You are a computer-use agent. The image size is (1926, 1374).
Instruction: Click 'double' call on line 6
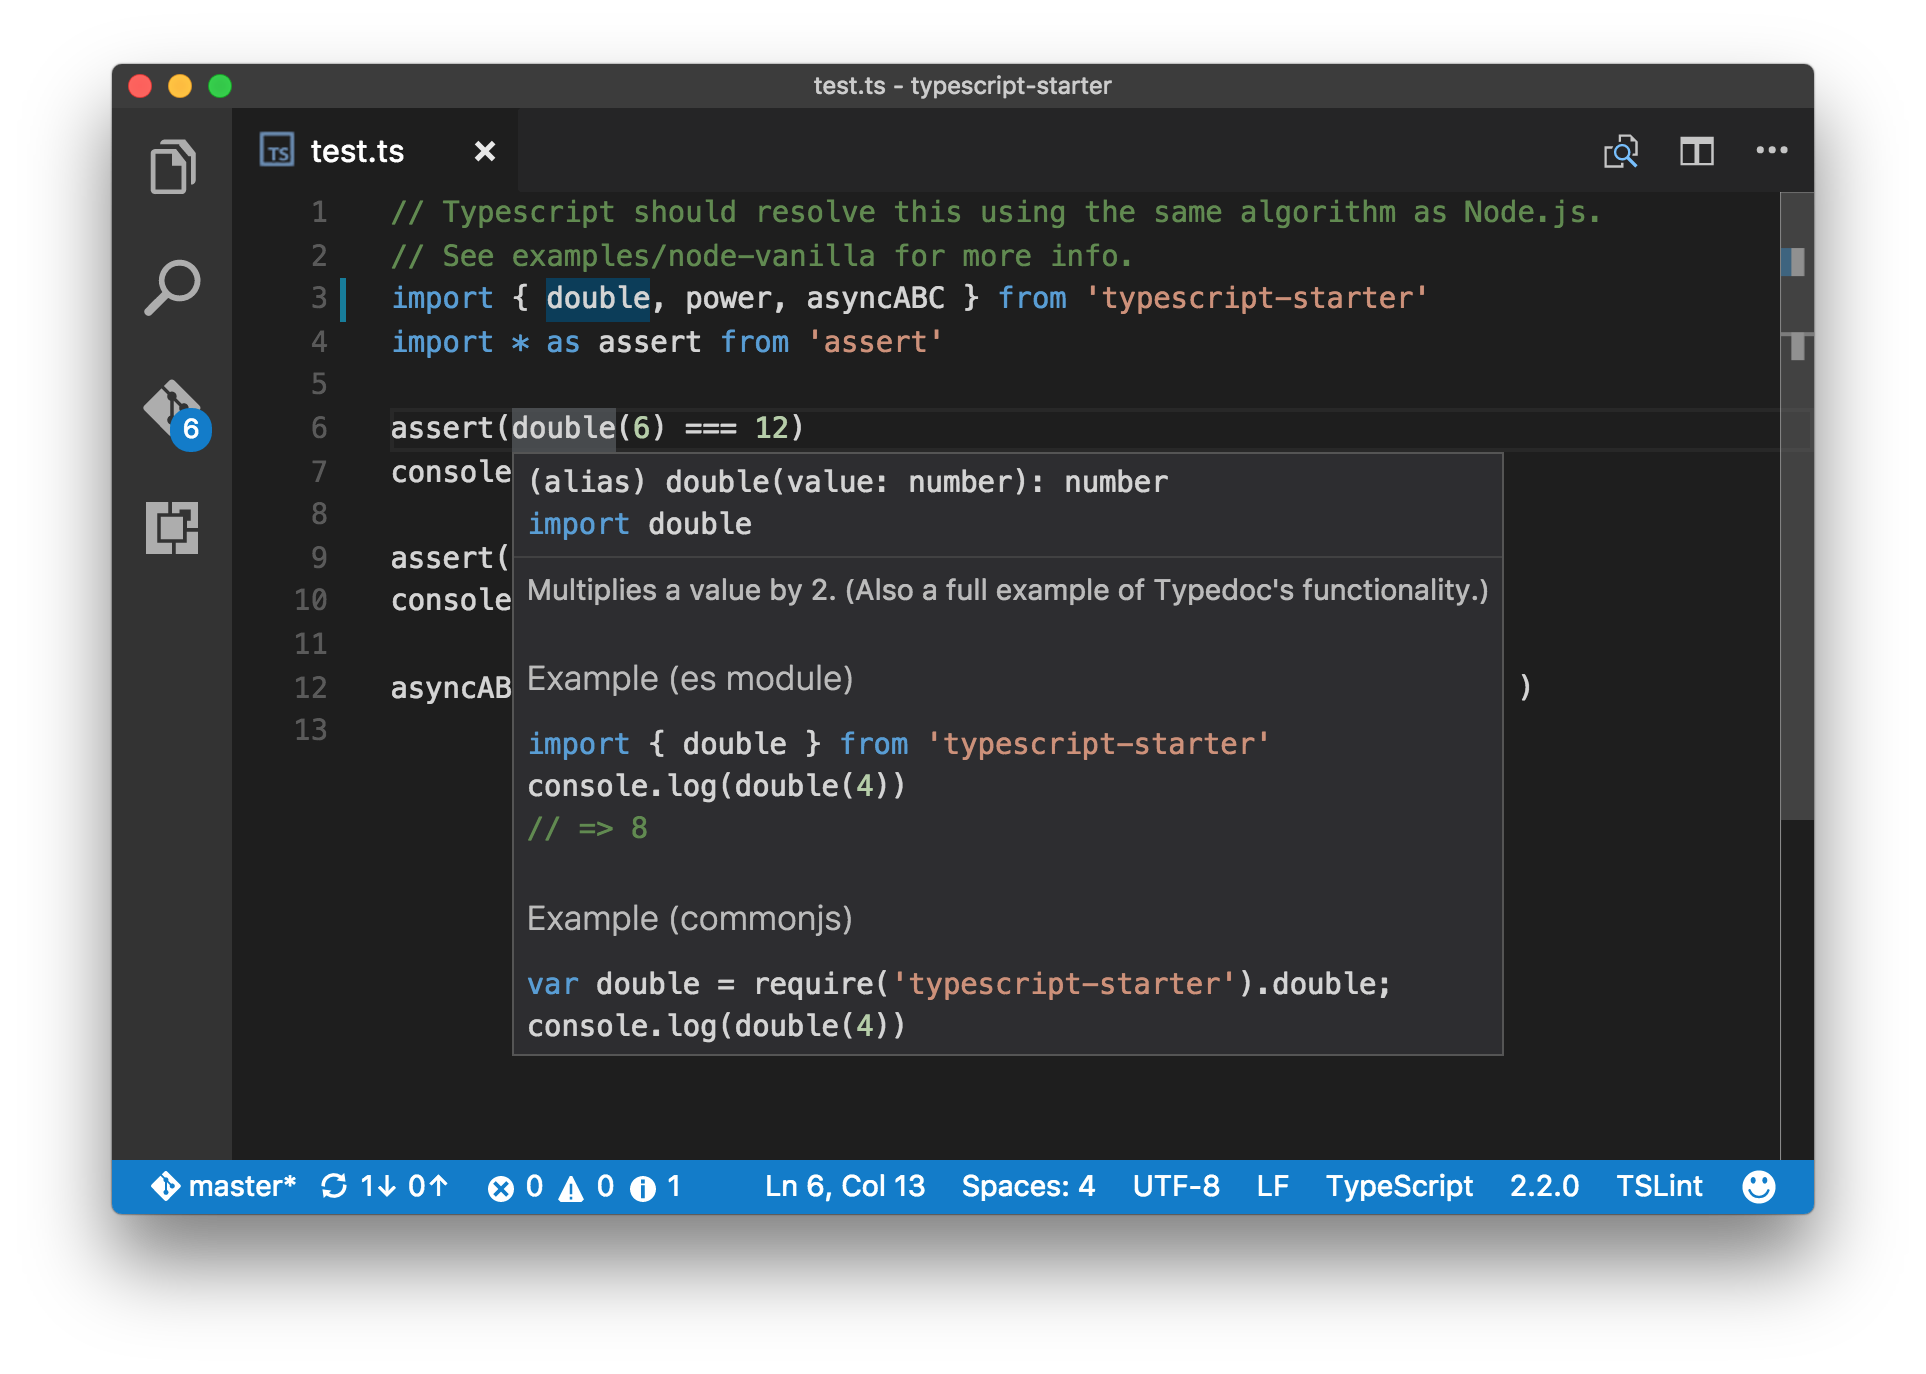coord(564,428)
